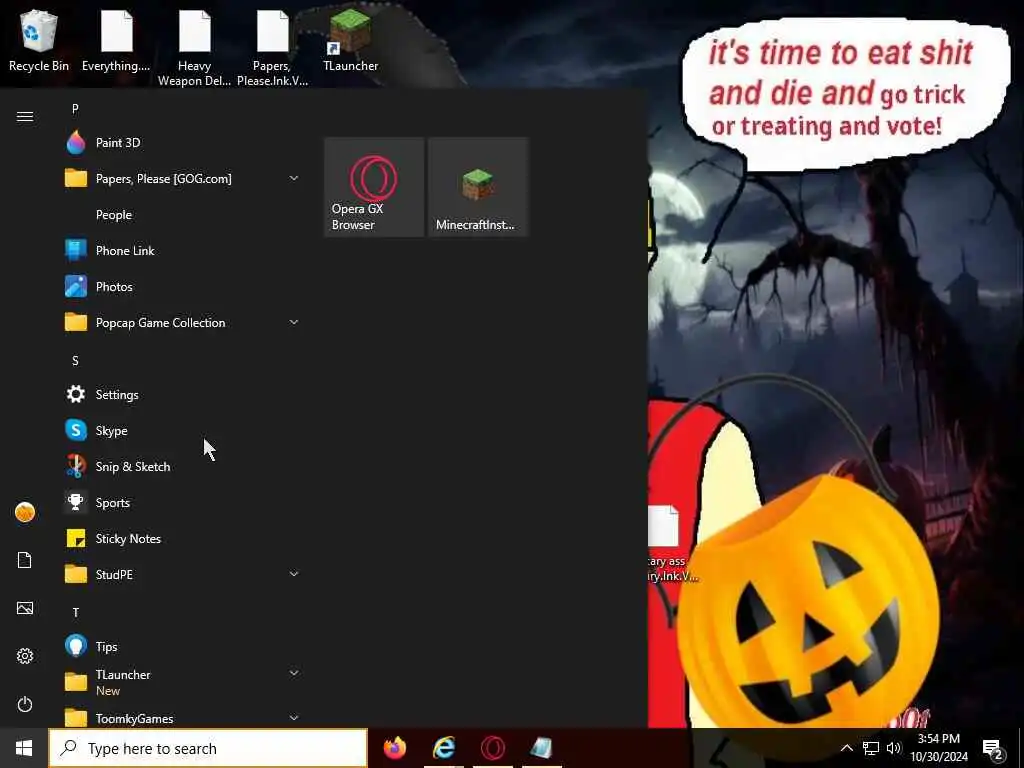Image resolution: width=1024 pixels, height=768 pixels.
Task: Open the People app entry
Action: [182, 214]
